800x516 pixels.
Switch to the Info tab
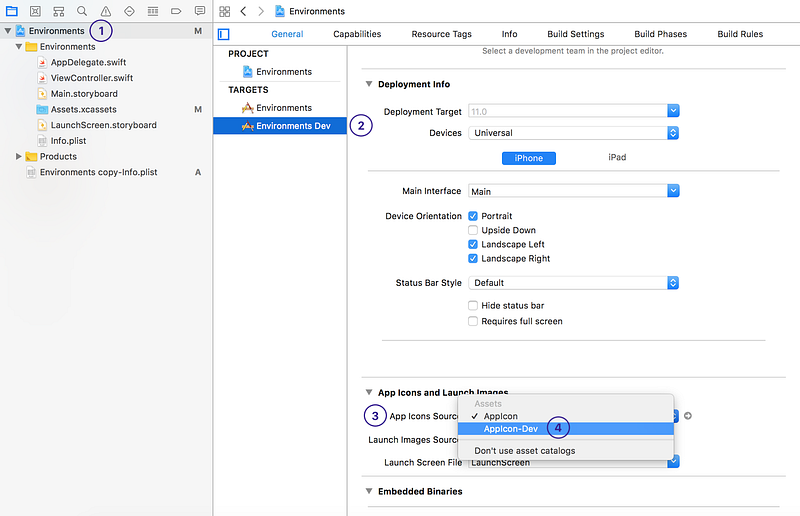[509, 34]
